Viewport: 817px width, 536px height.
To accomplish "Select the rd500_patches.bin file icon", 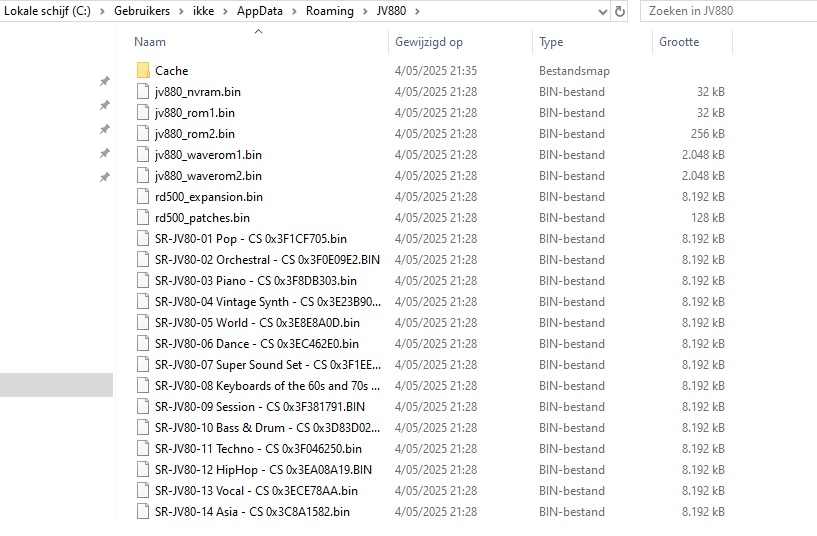I will tap(143, 217).
